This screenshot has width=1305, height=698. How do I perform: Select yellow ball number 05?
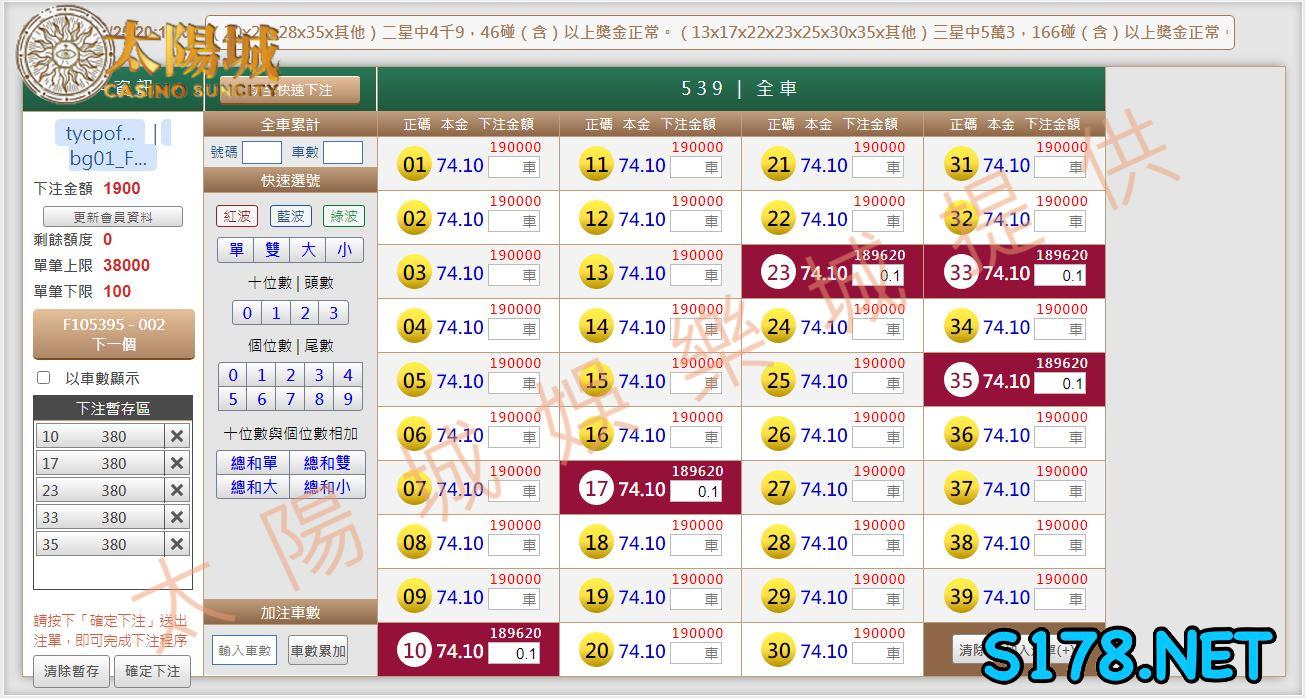(414, 381)
